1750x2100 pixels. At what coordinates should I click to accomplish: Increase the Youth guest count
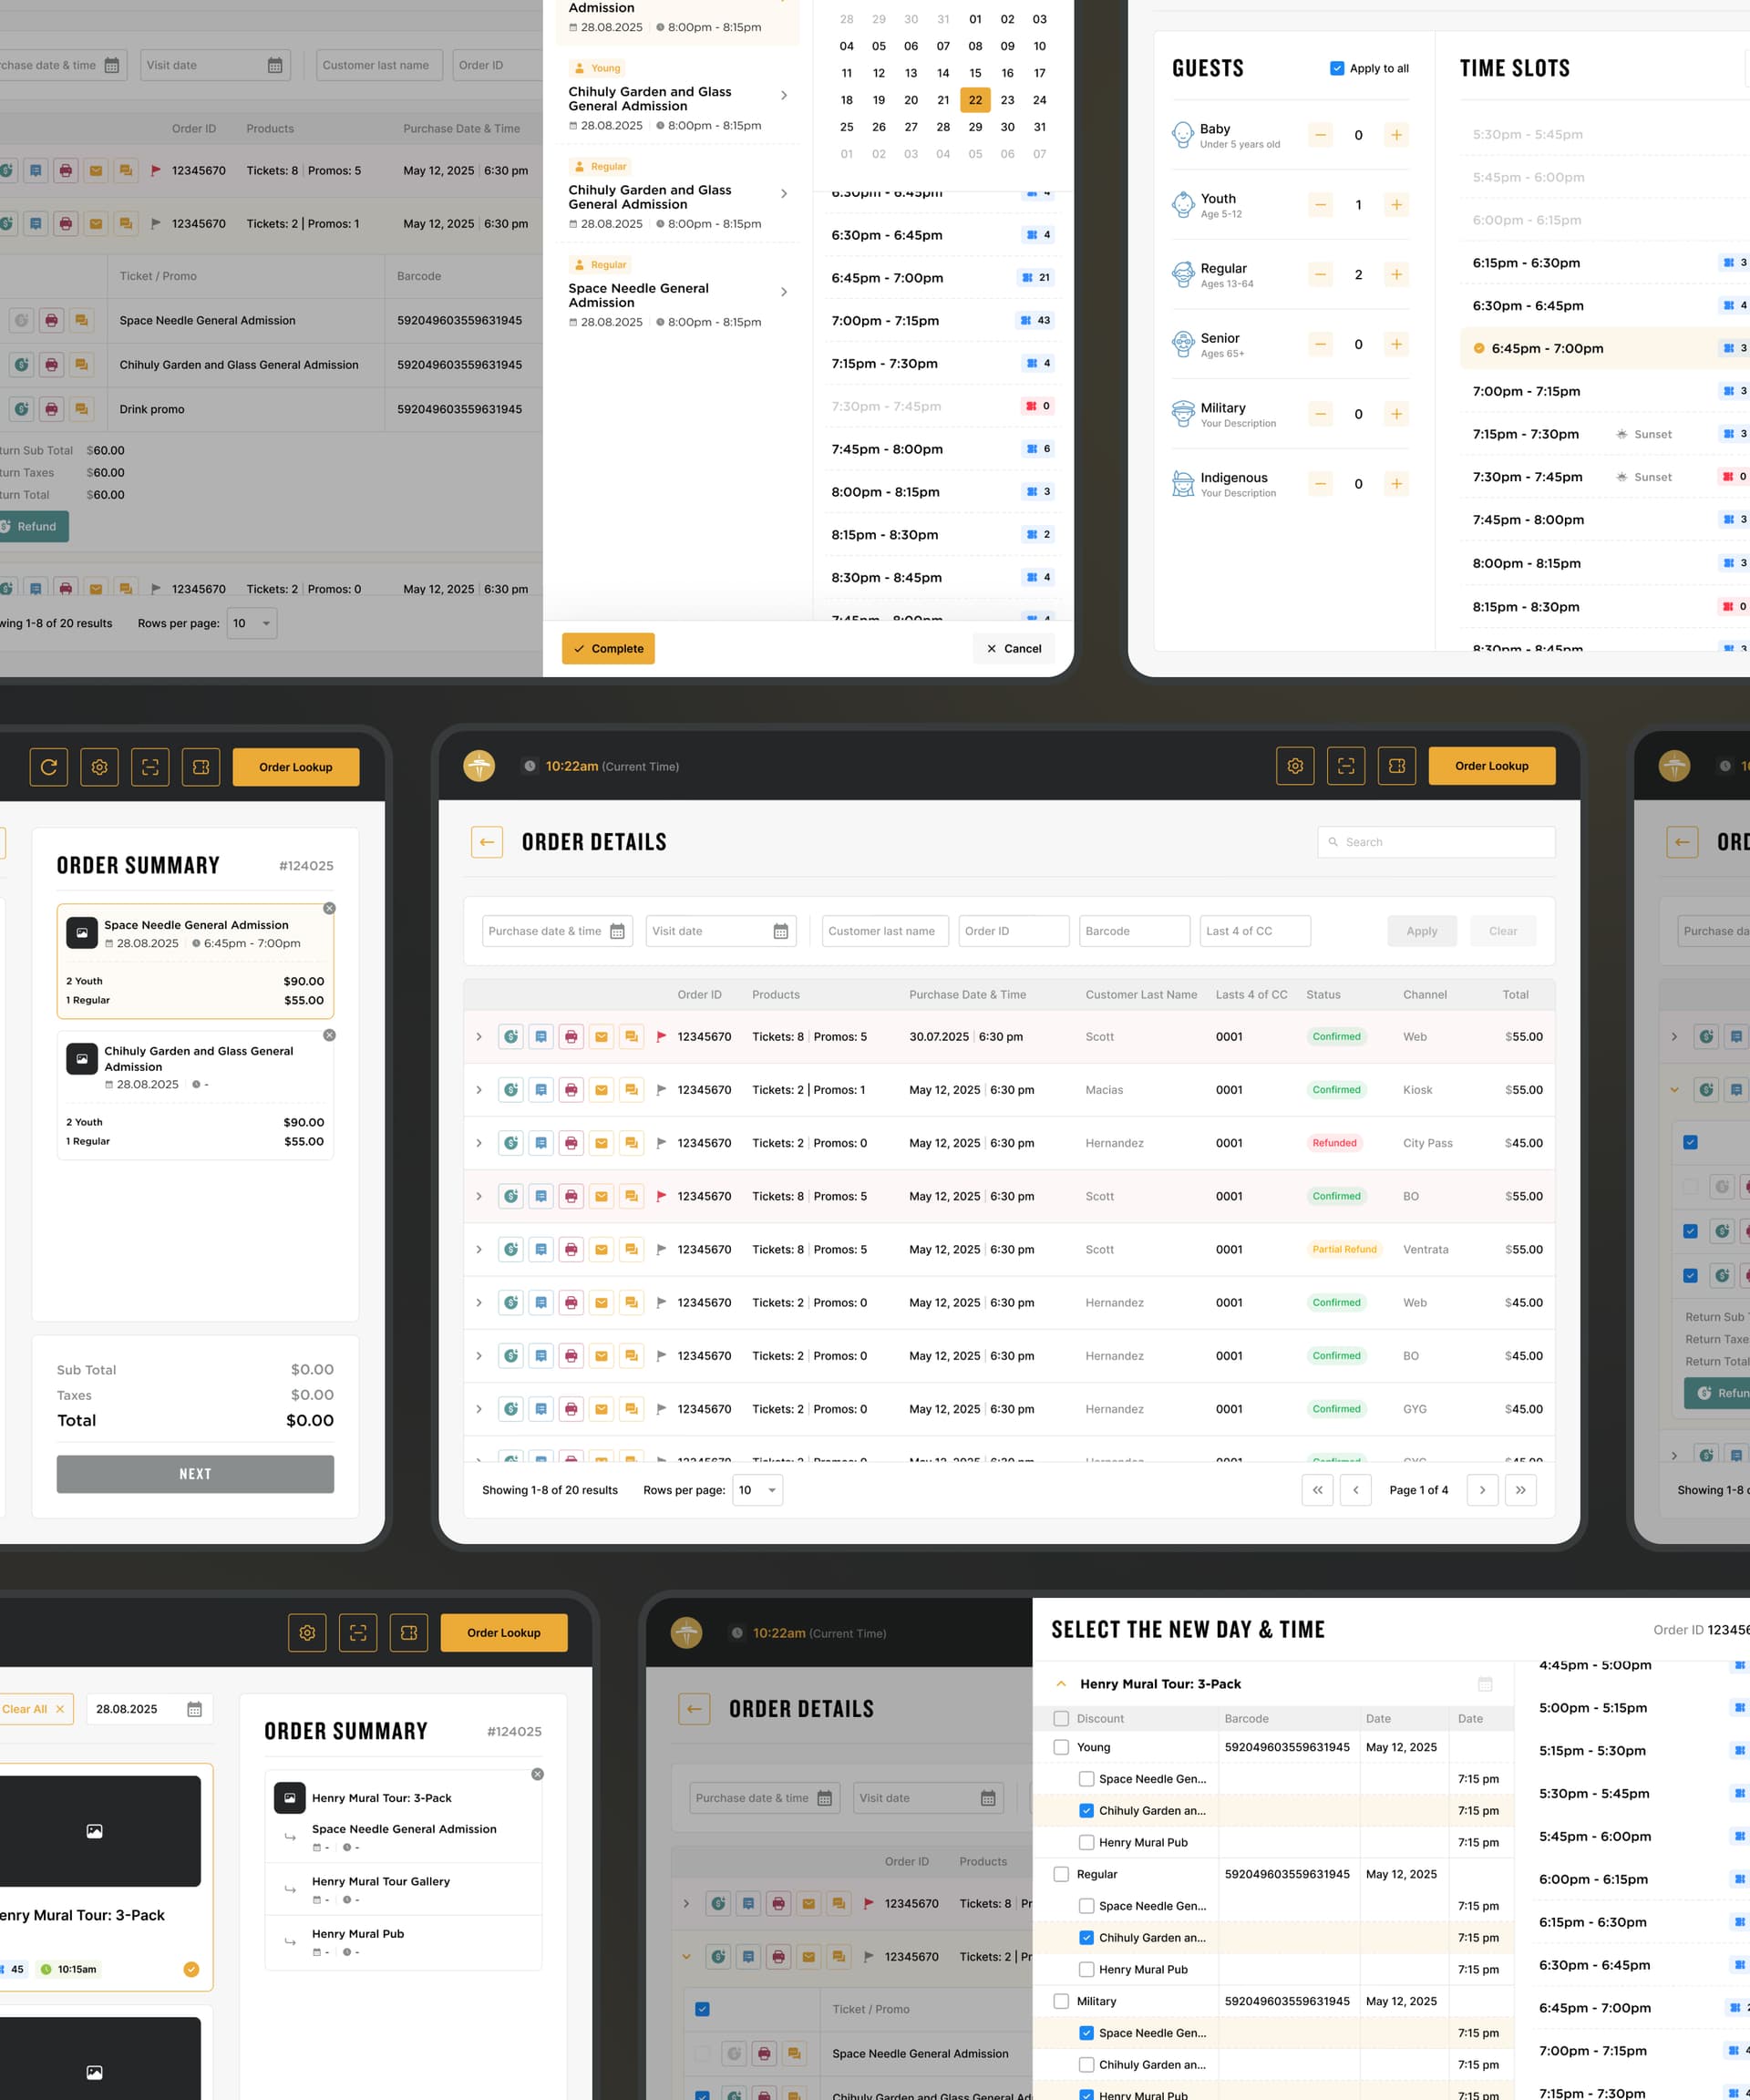click(1396, 205)
